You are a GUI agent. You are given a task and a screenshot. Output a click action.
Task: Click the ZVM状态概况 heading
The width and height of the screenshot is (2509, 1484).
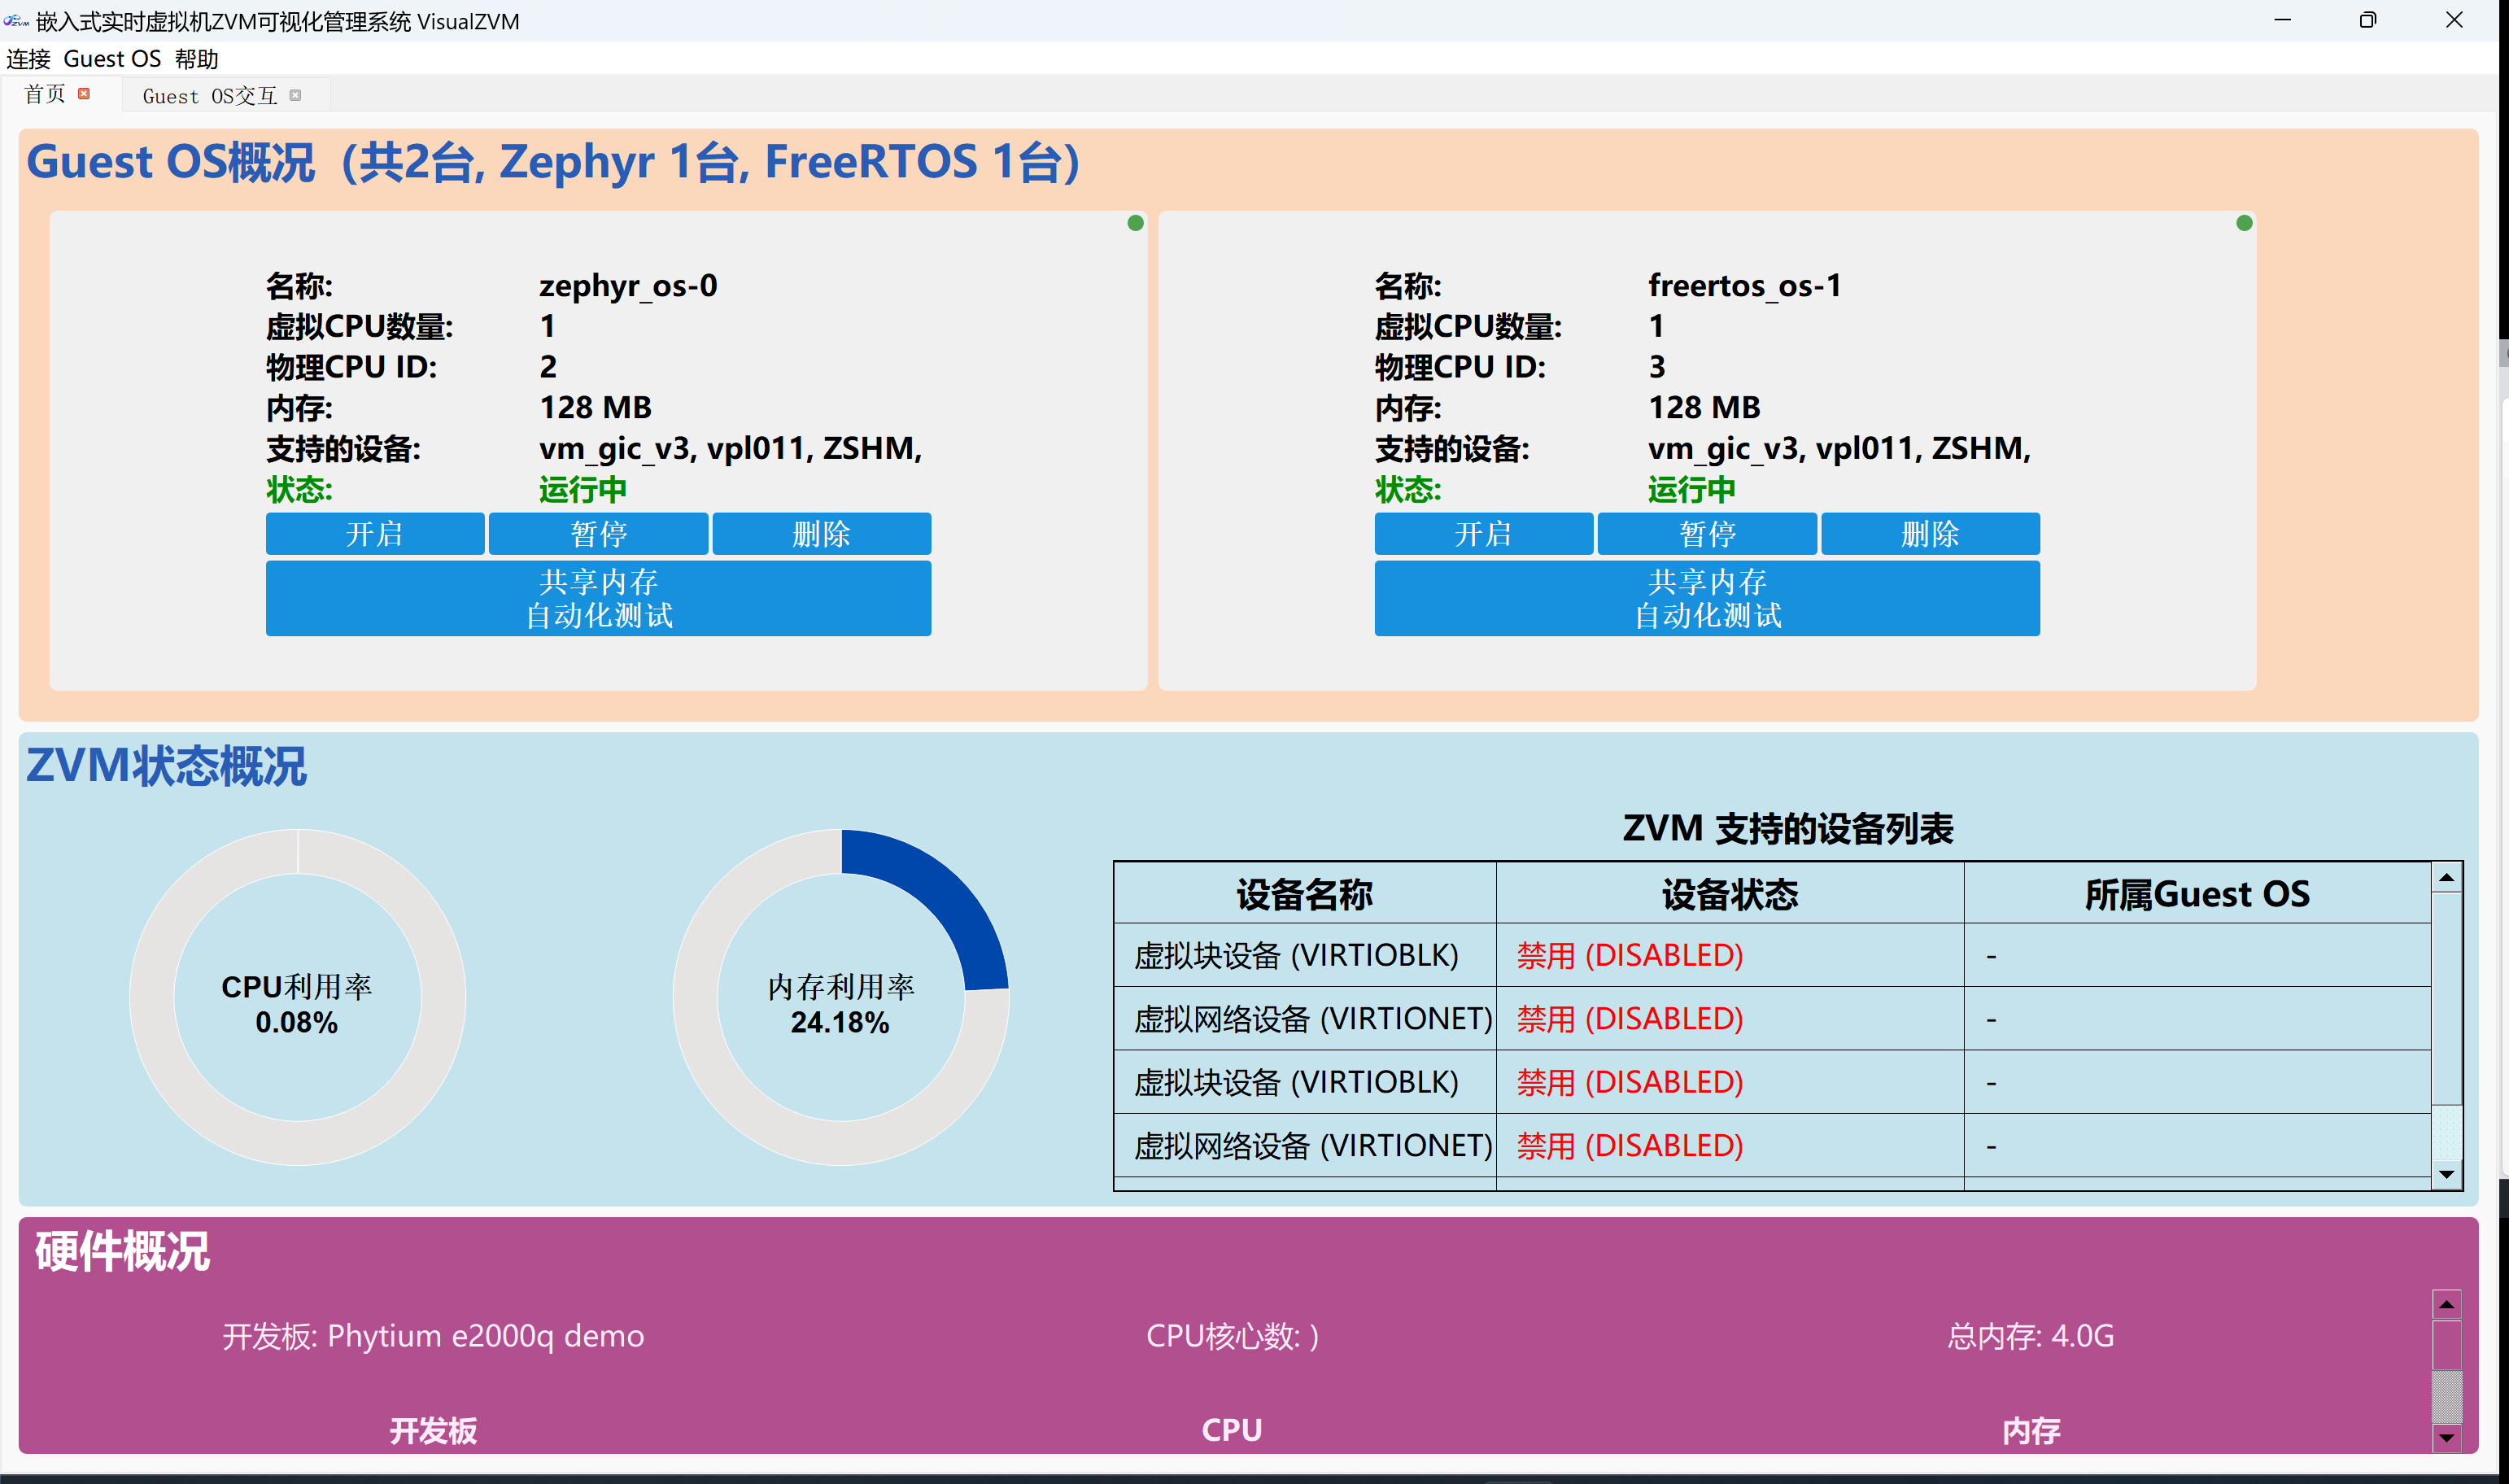[166, 766]
